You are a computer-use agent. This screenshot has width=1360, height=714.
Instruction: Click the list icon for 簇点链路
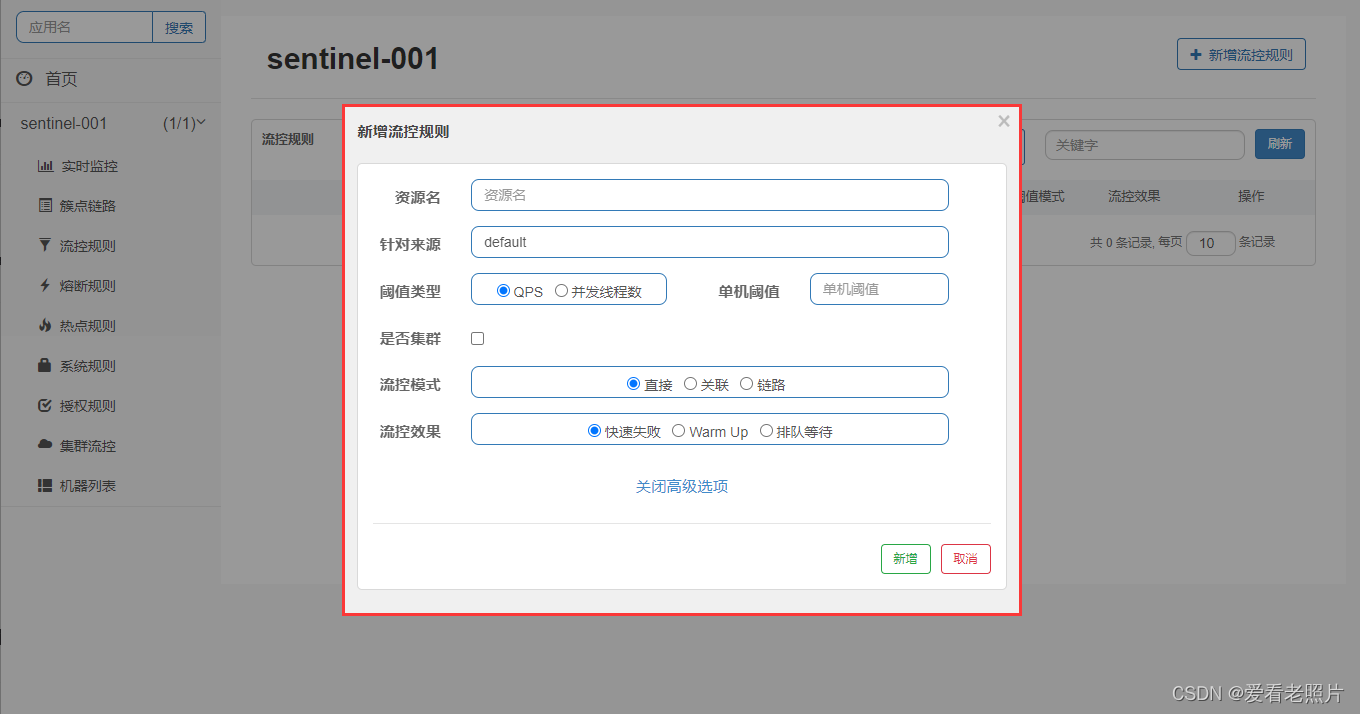(45, 205)
